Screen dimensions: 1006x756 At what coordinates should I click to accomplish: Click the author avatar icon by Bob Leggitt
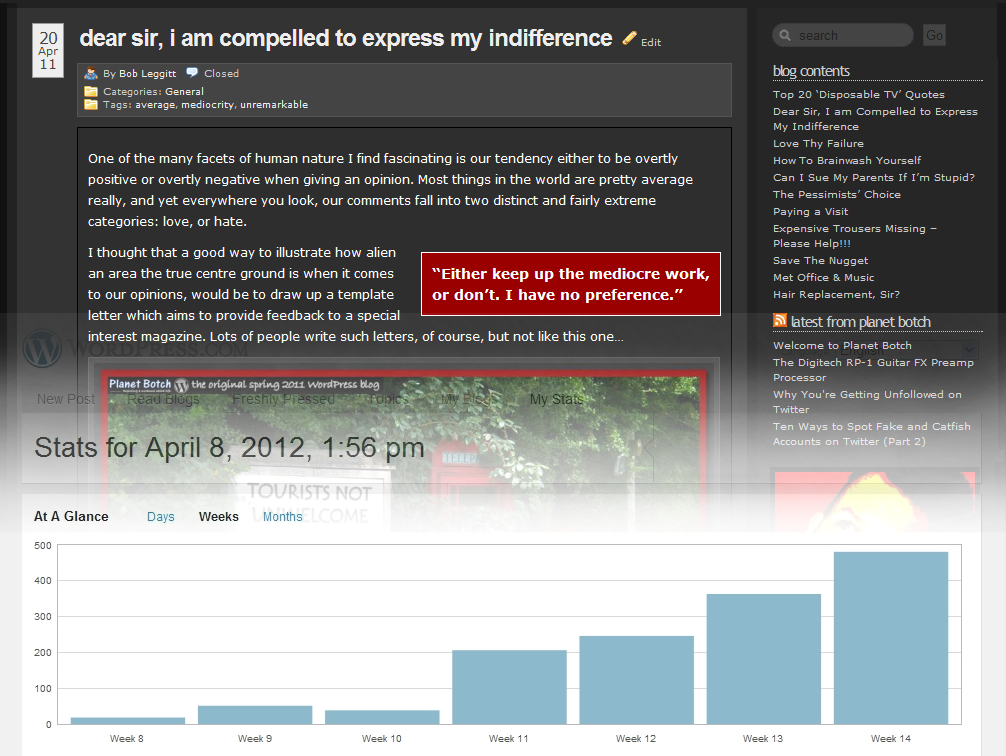pyautogui.click(x=91, y=73)
